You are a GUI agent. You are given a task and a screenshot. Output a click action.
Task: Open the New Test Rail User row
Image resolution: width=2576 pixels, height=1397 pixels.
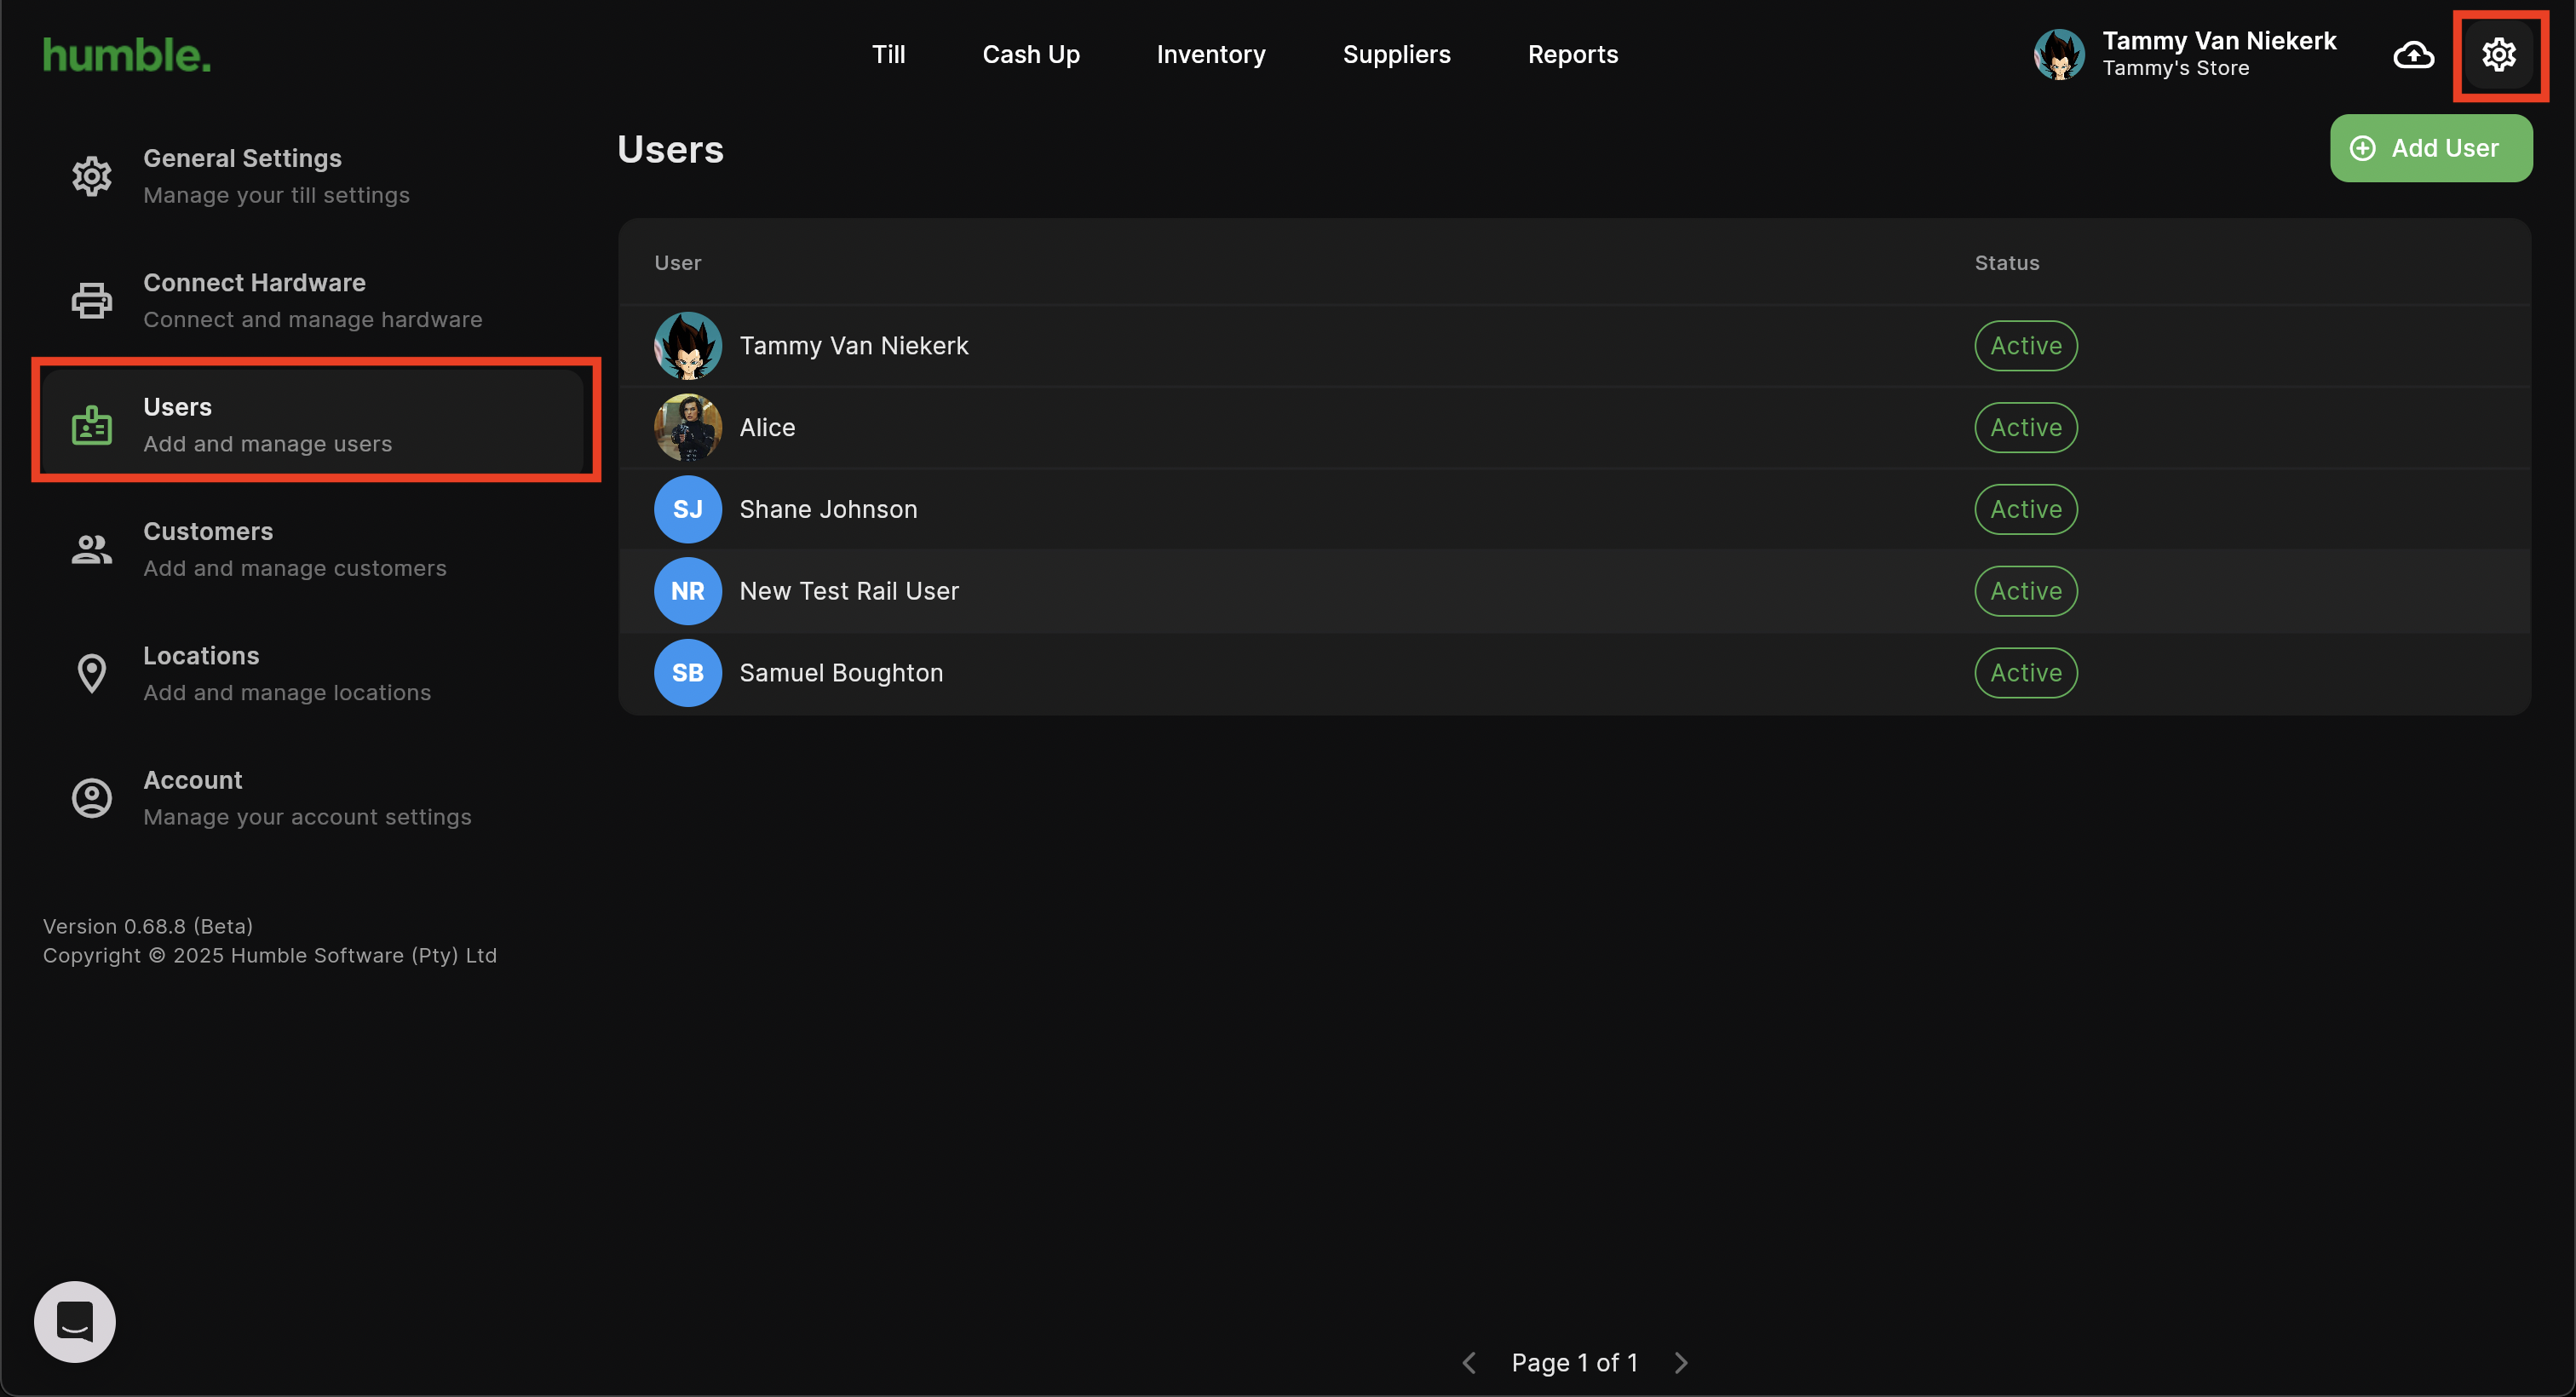point(1574,591)
